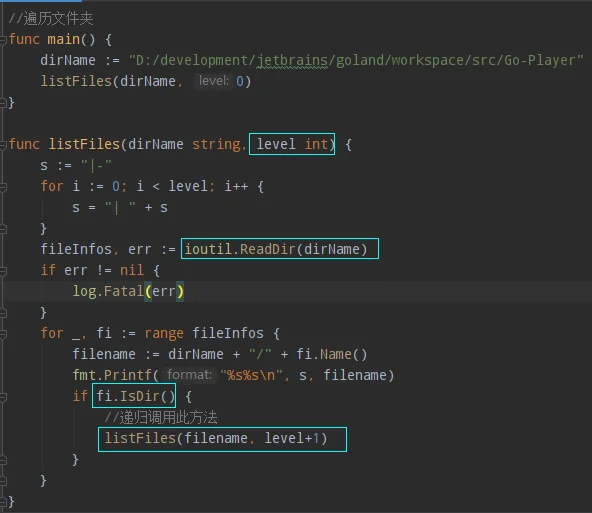Fold the 'if fi.IsDir()' block

[3, 397]
